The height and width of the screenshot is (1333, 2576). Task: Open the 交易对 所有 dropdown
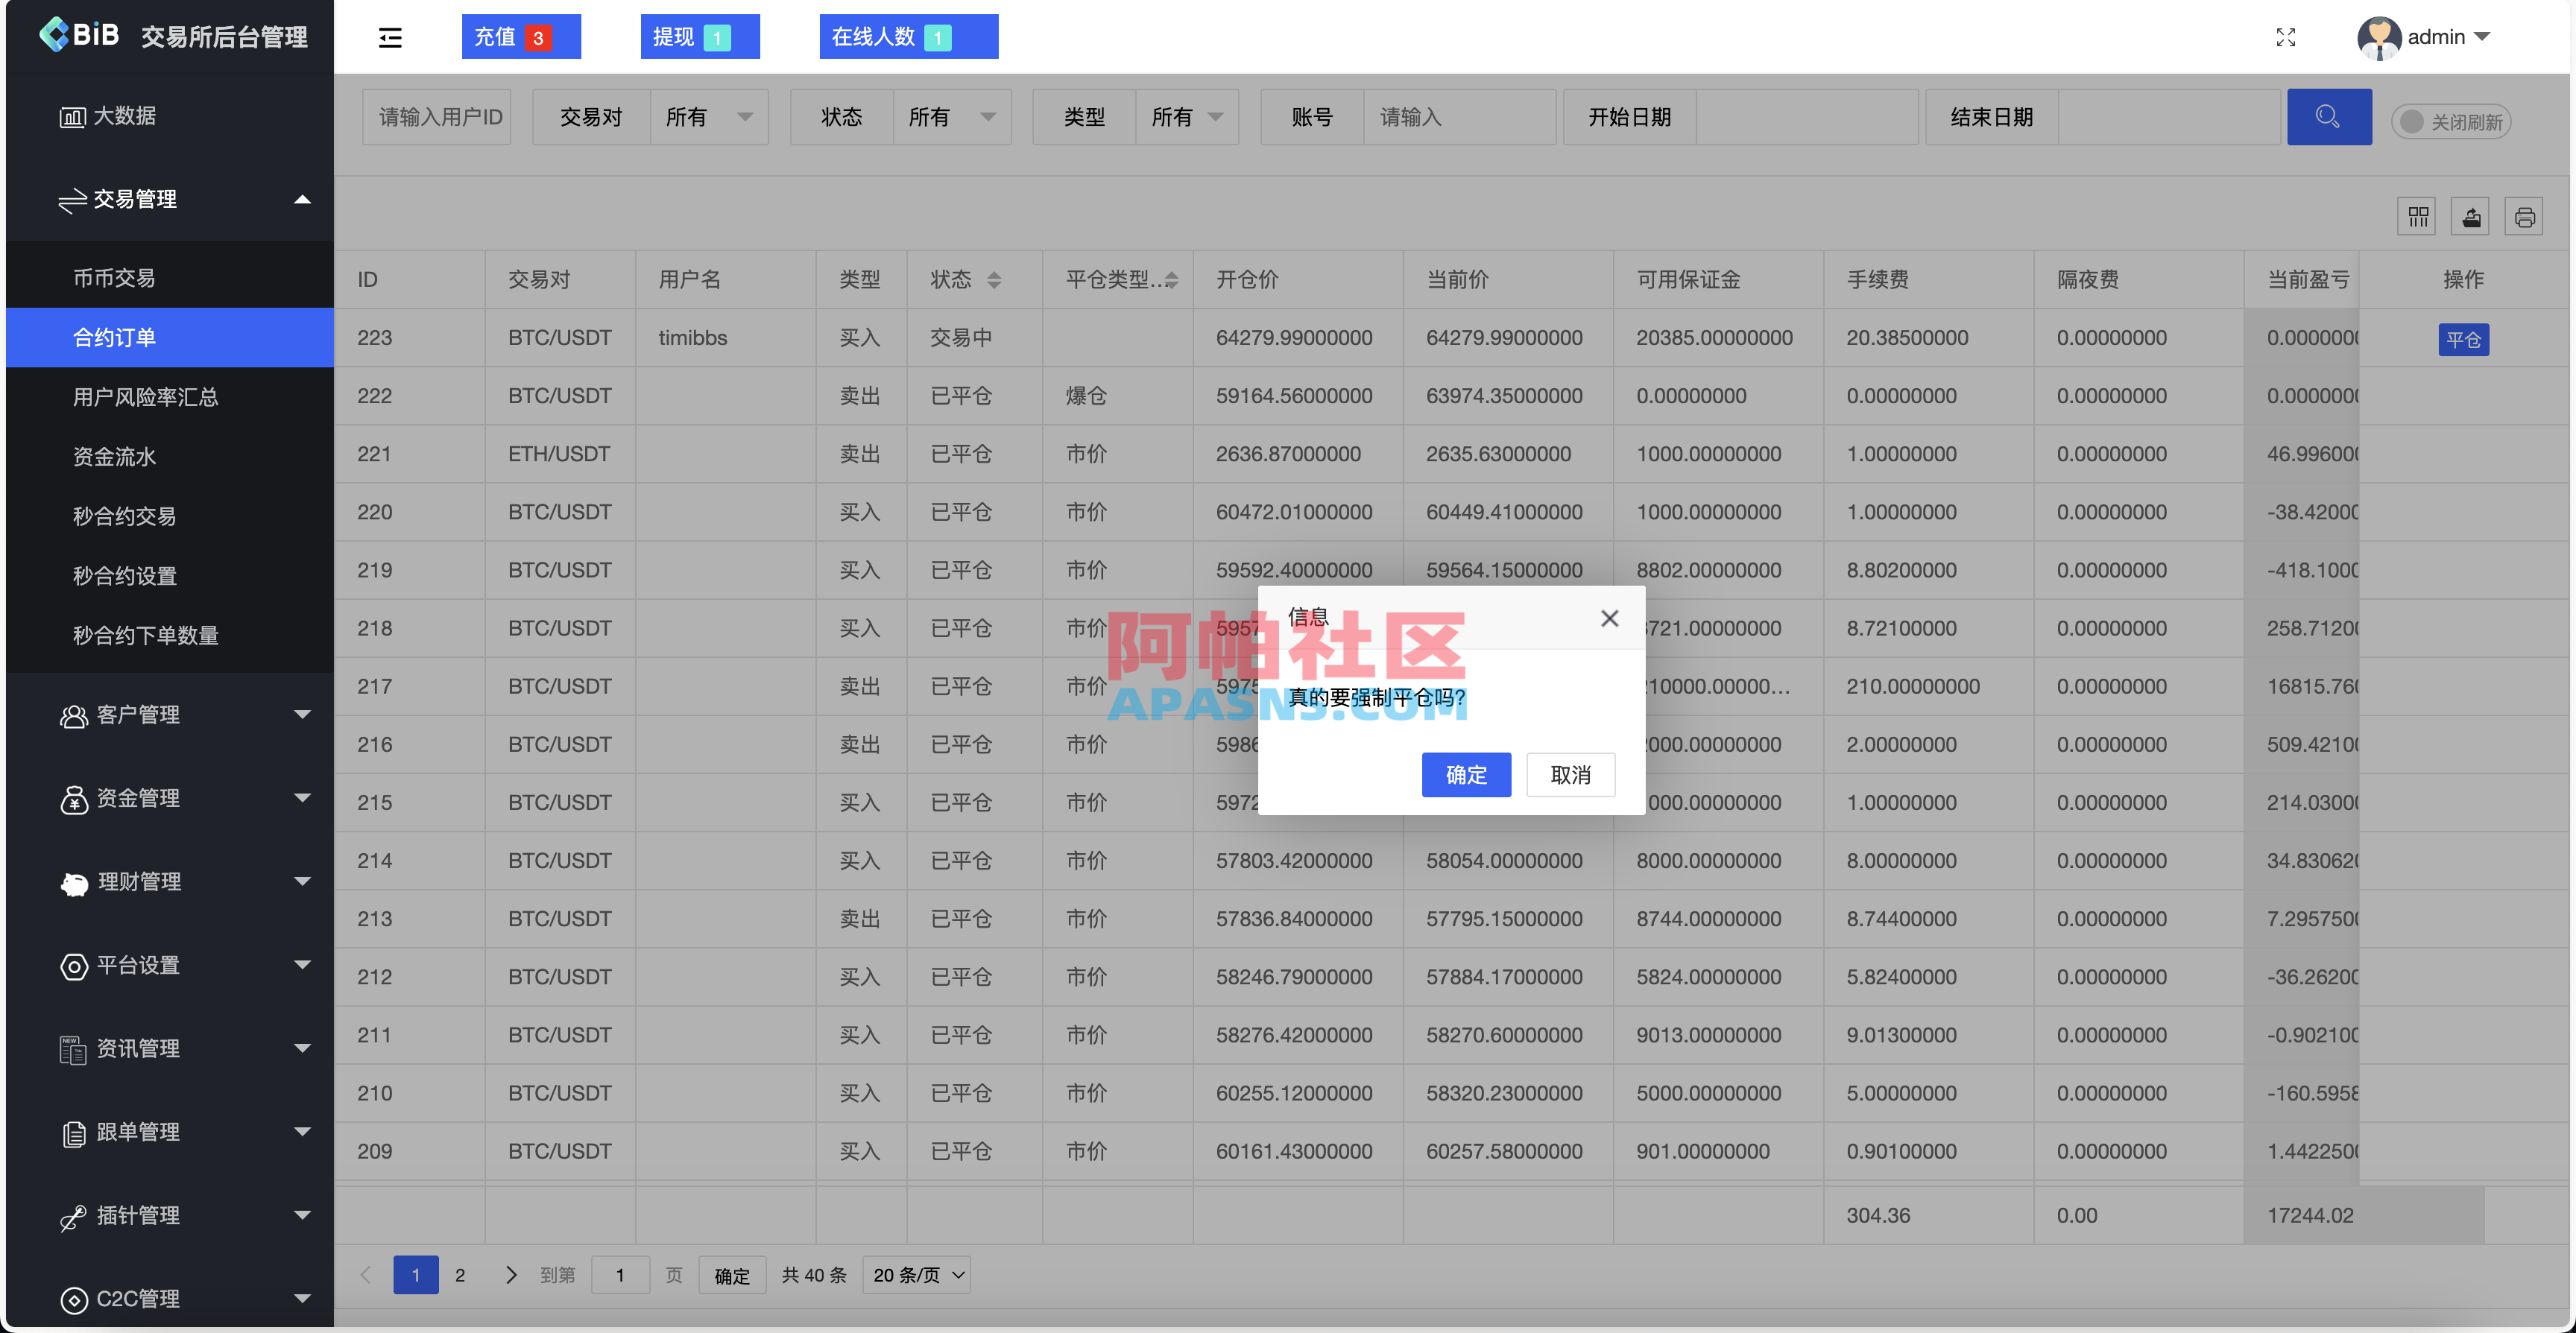(x=709, y=116)
